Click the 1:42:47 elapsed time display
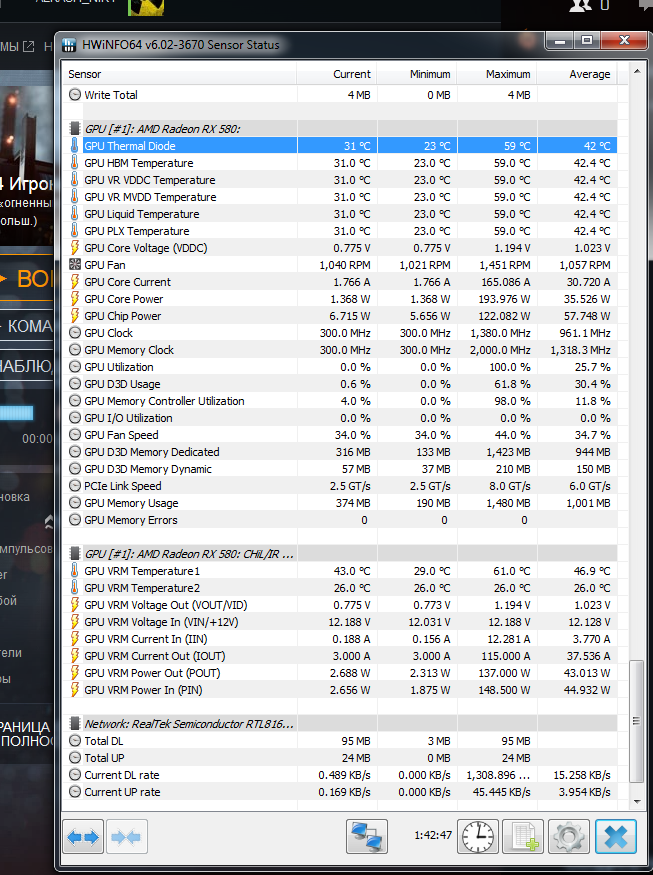Screen dimensions: 653x875 point(433,835)
